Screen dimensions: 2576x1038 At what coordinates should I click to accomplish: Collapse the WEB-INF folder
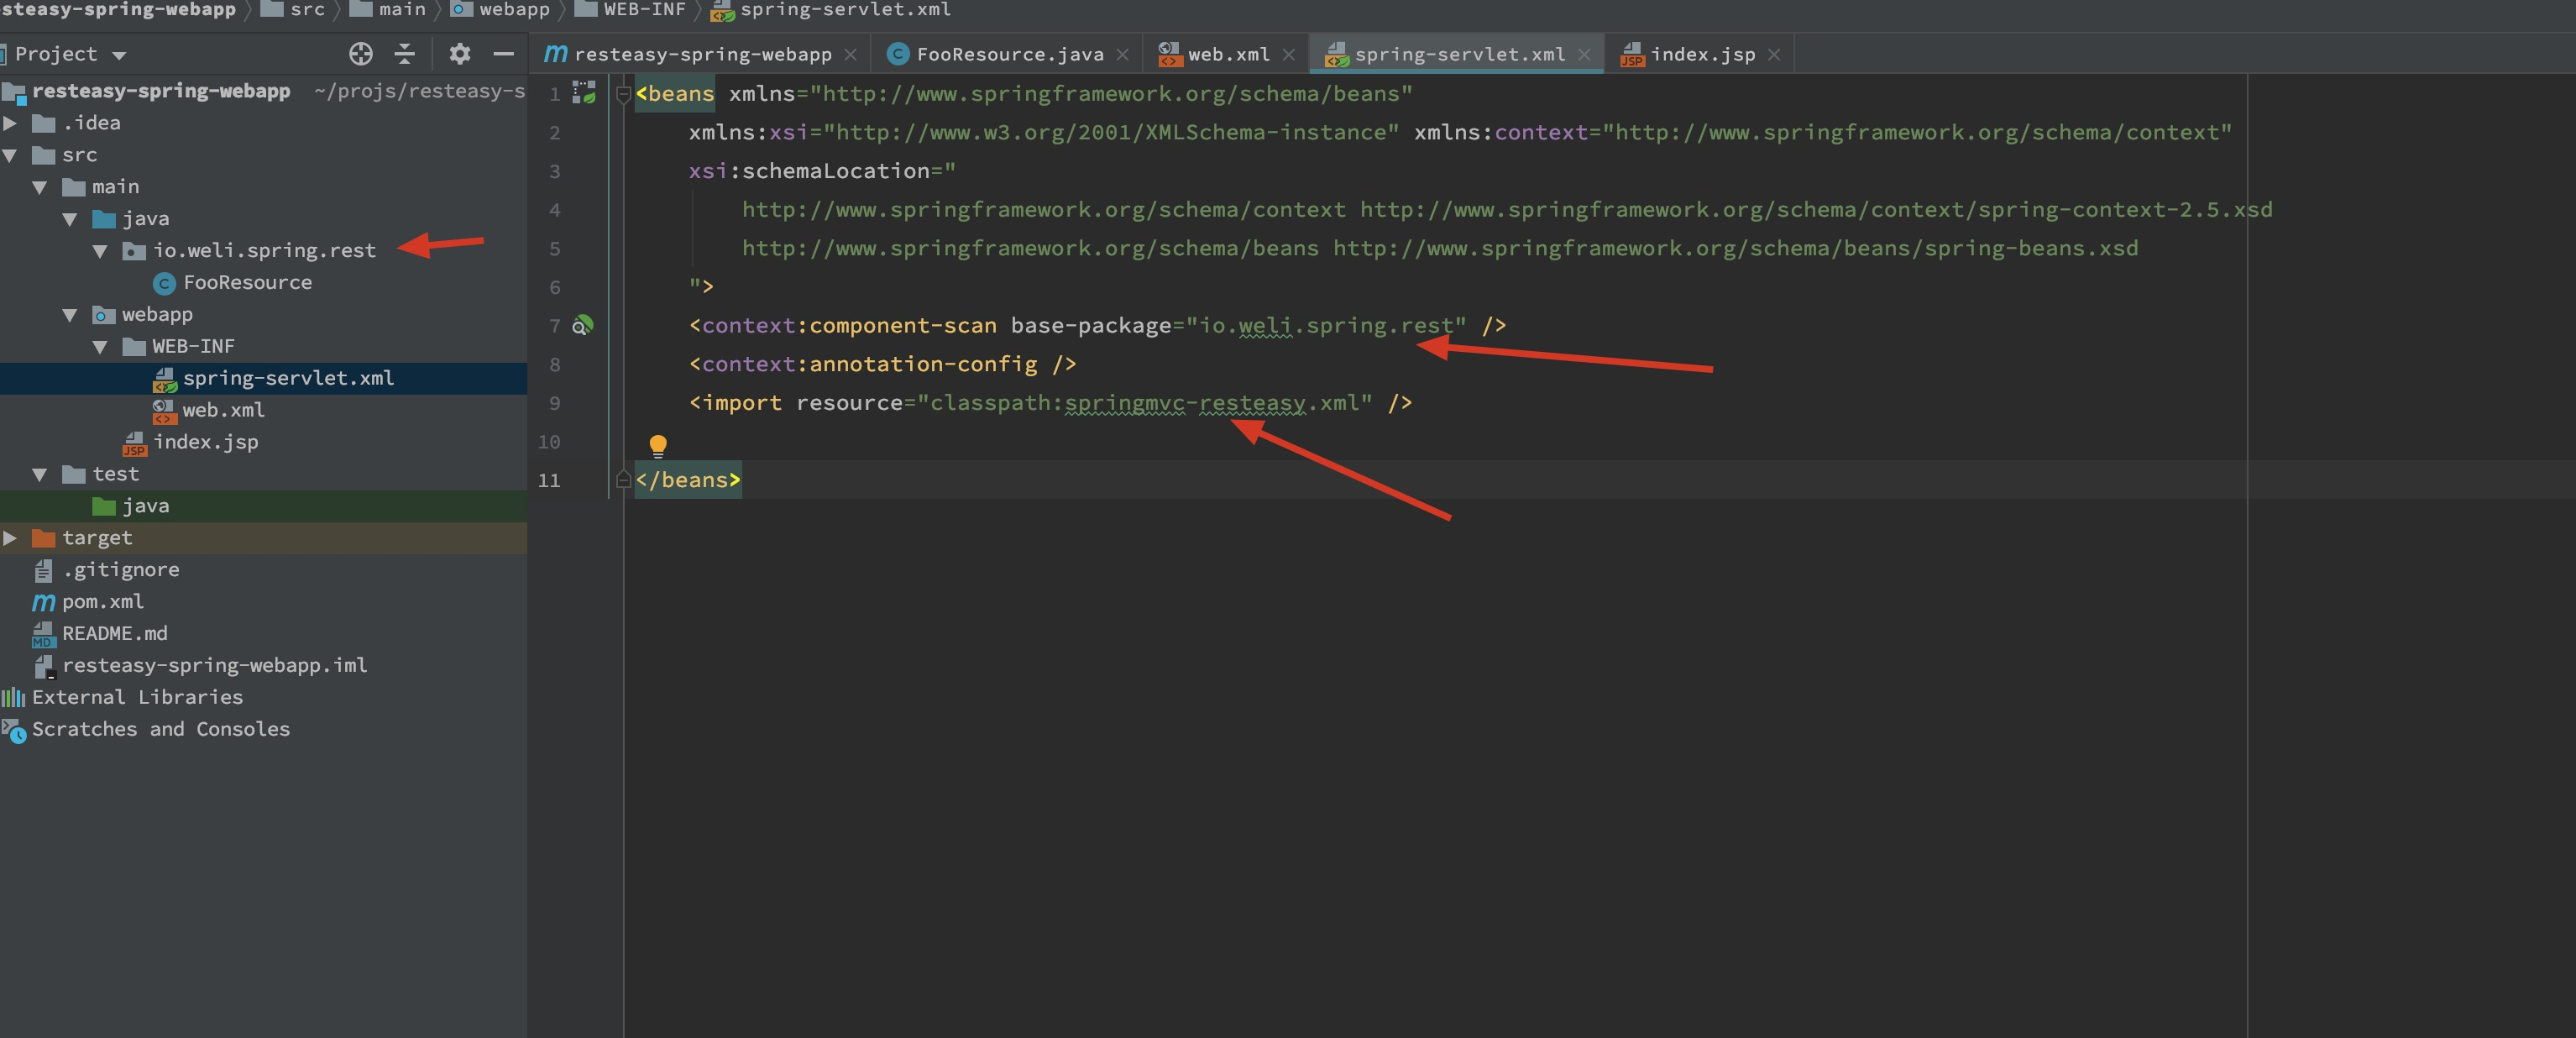click(100, 347)
